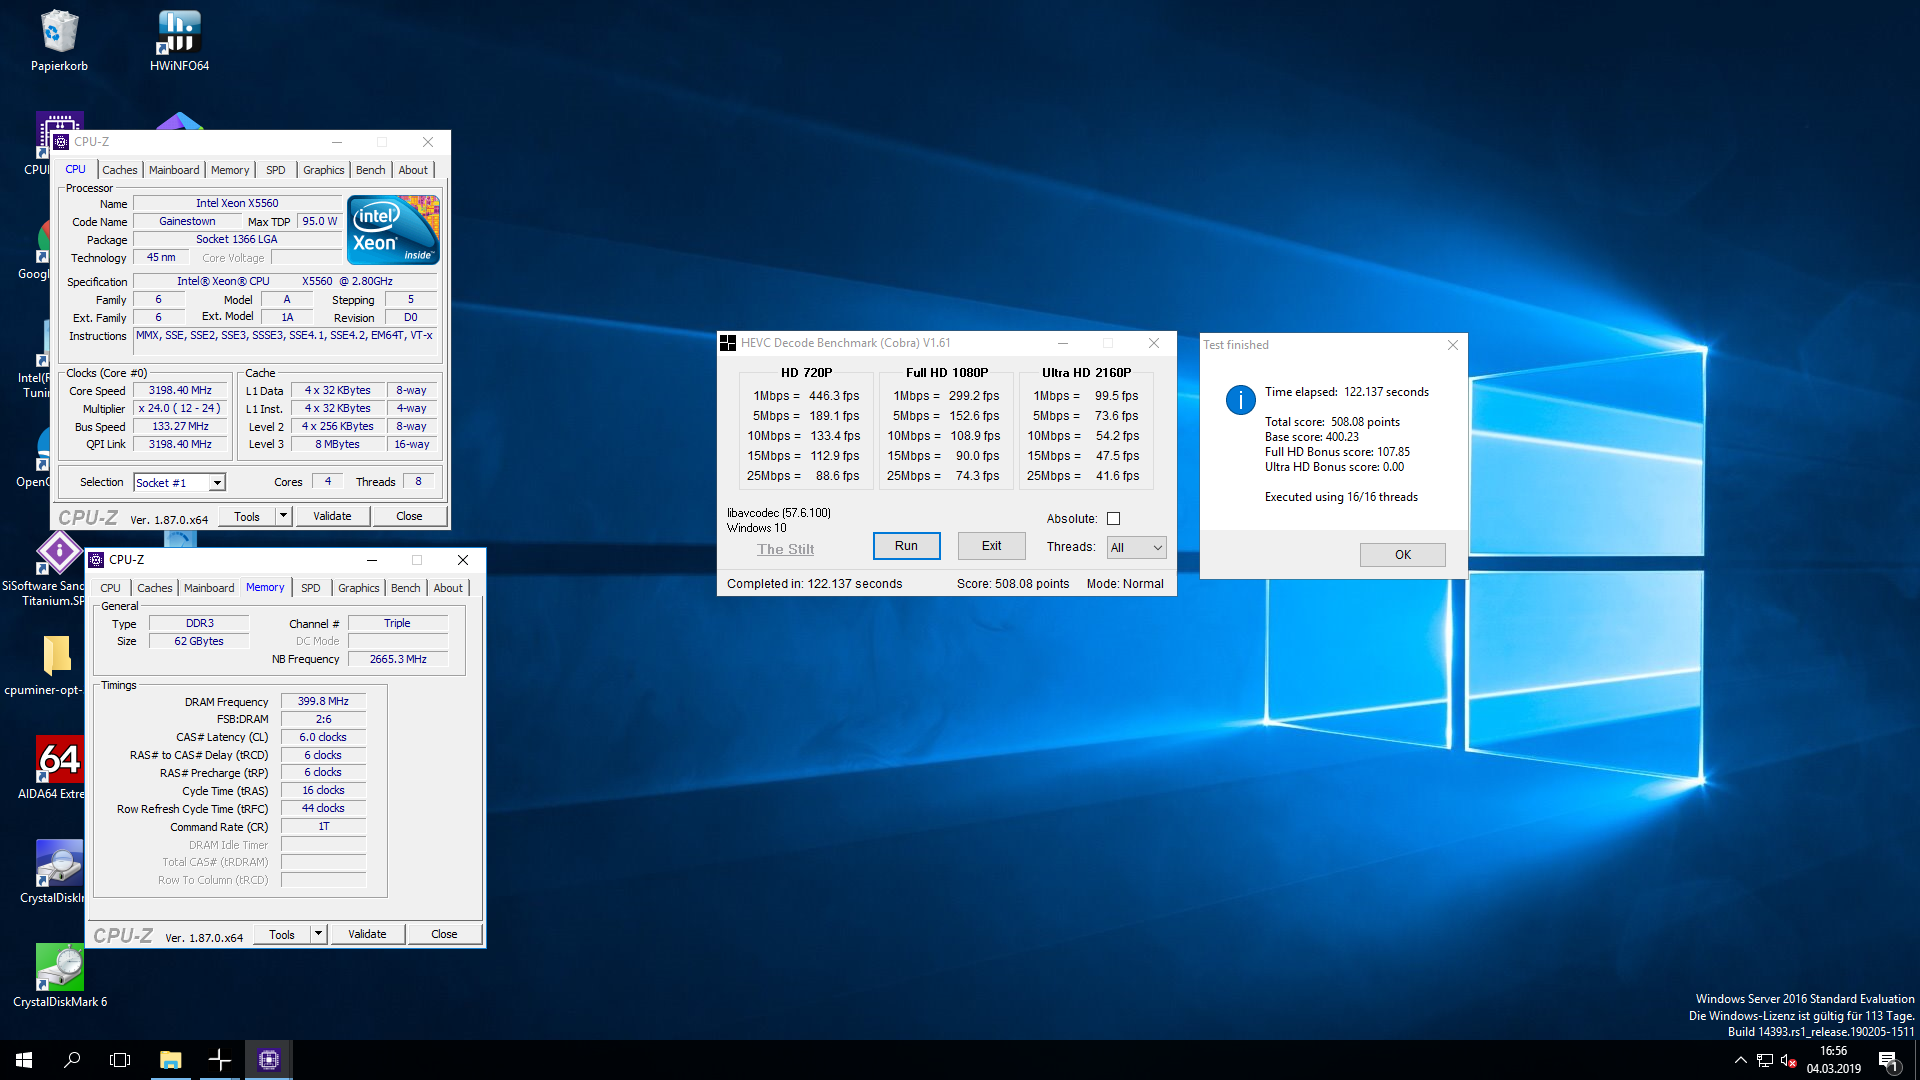Viewport: 1920px width, 1080px height.
Task: Open the Bench tab in lower CPU-Z
Action: (406, 588)
